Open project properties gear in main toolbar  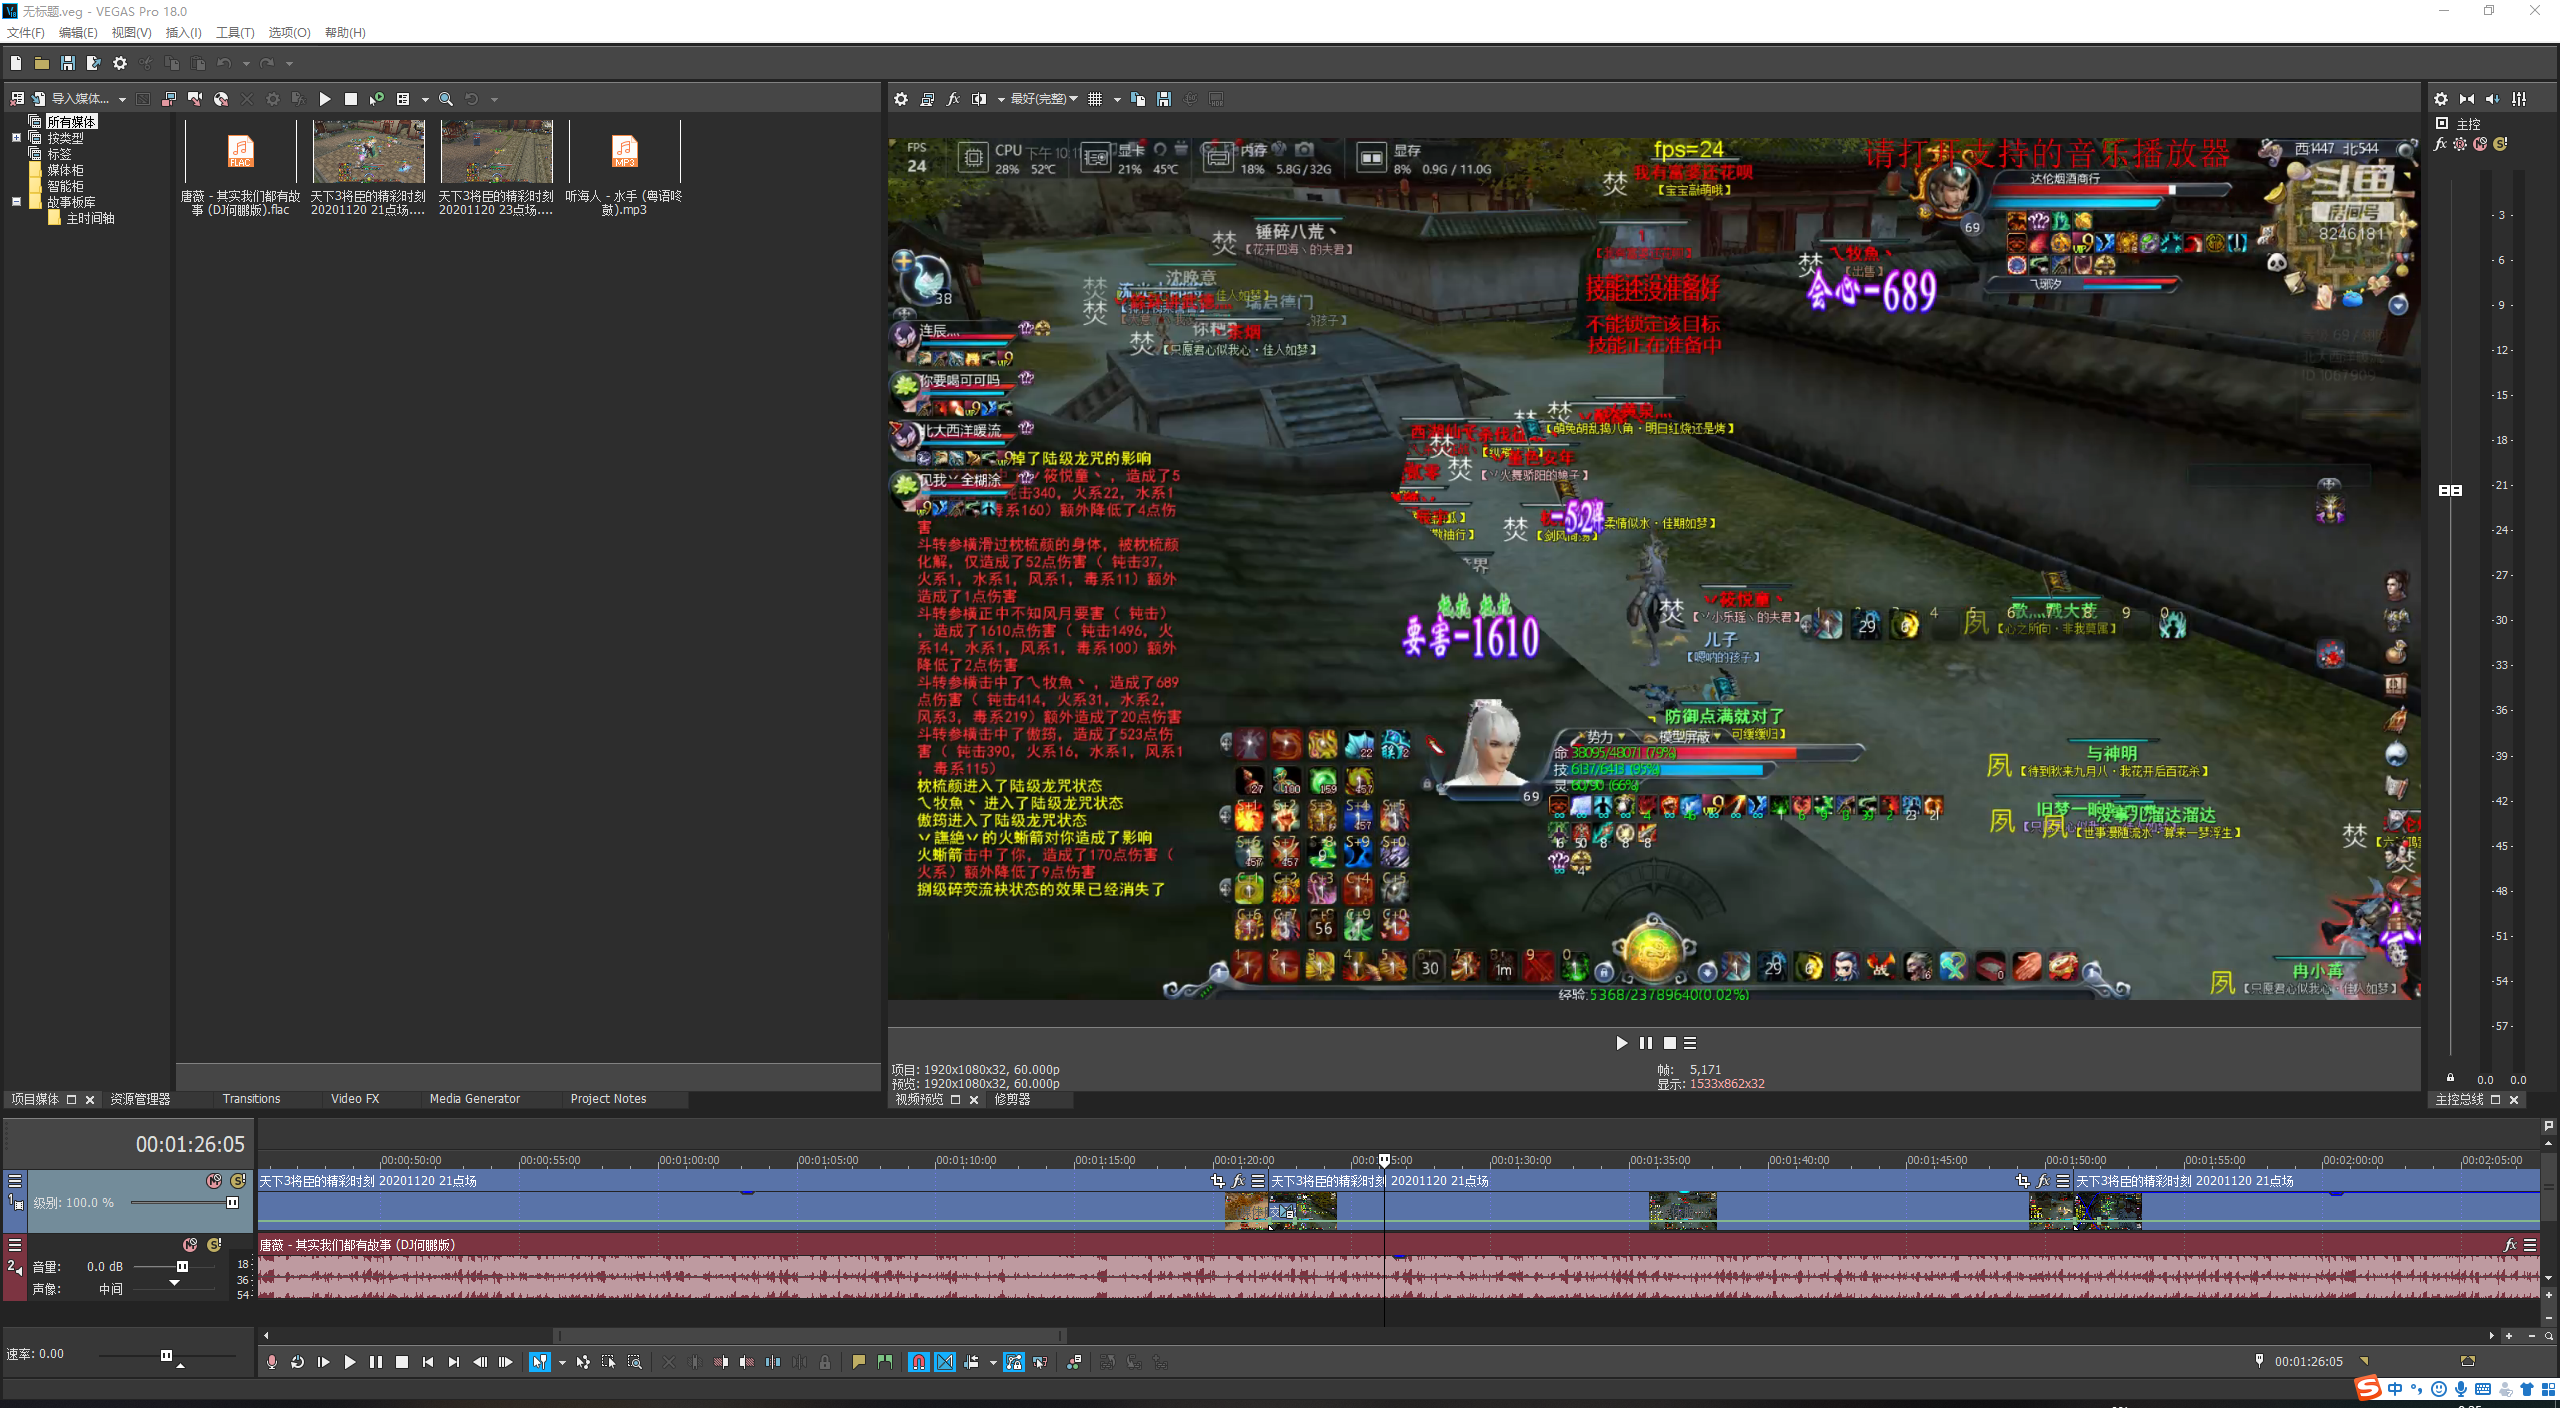120,63
